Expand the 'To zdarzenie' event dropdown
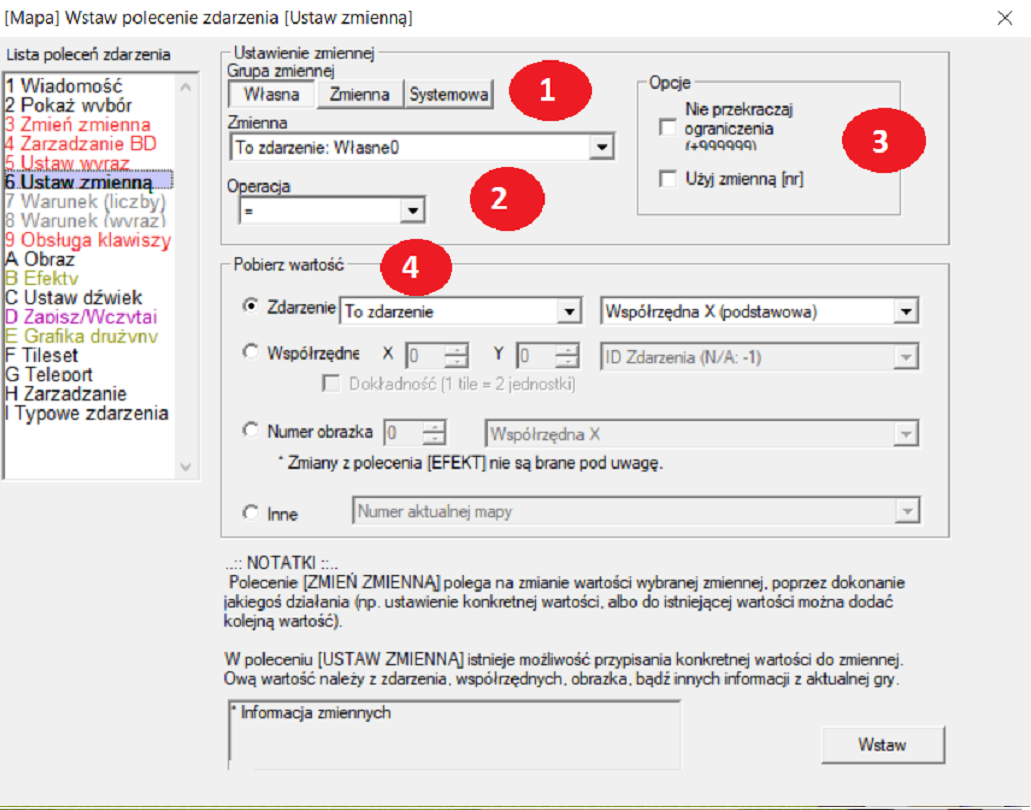 point(569,311)
